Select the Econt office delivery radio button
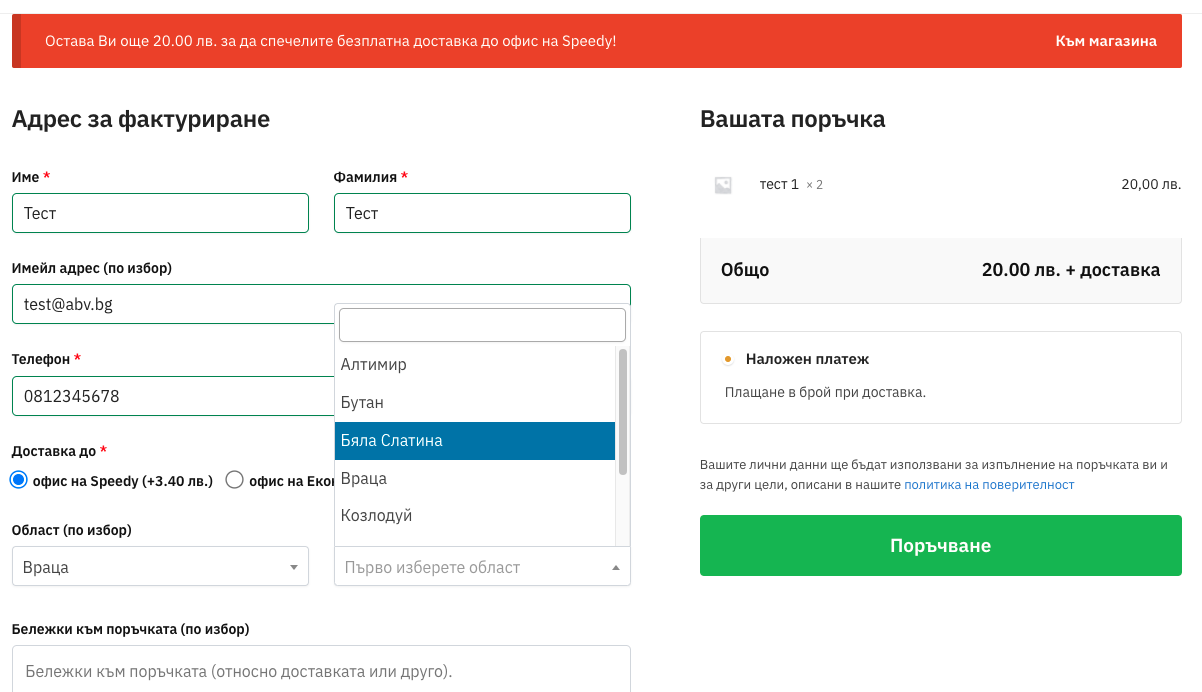This screenshot has height=692, width=1202. (235, 480)
